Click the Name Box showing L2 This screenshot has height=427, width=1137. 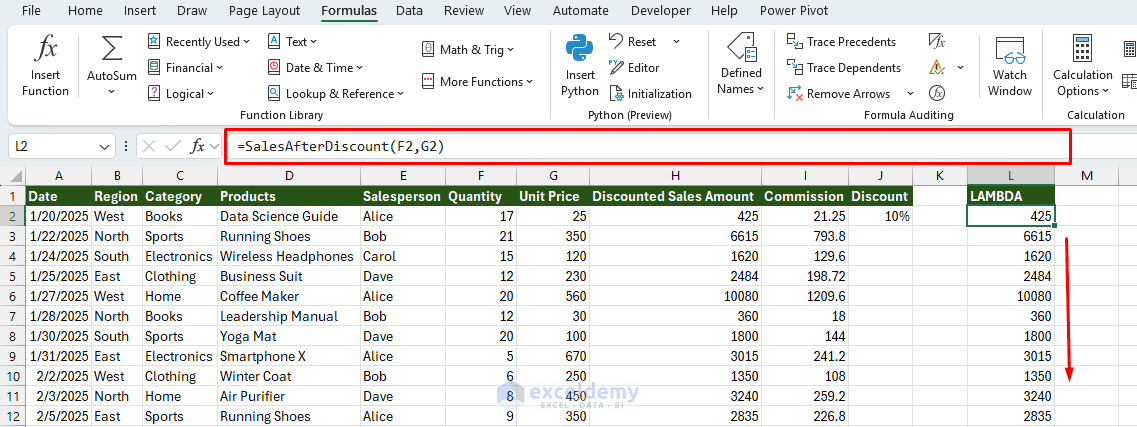coord(54,146)
